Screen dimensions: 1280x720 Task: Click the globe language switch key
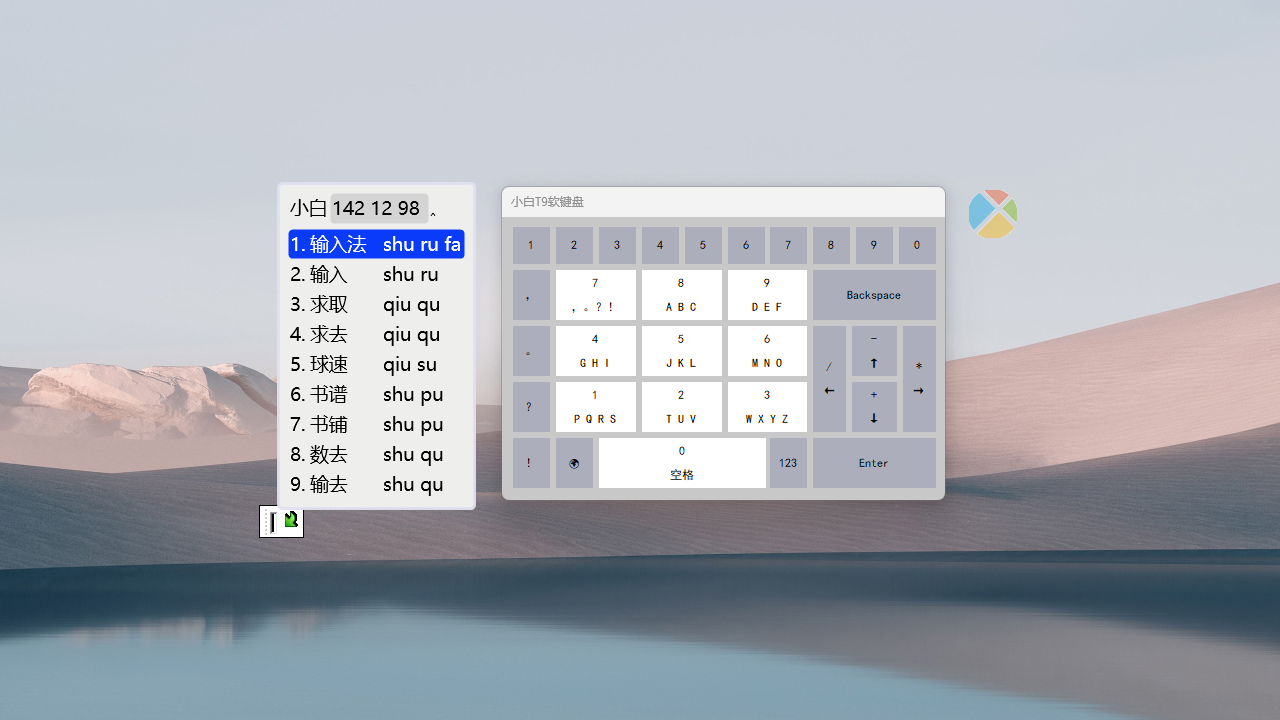pos(574,463)
